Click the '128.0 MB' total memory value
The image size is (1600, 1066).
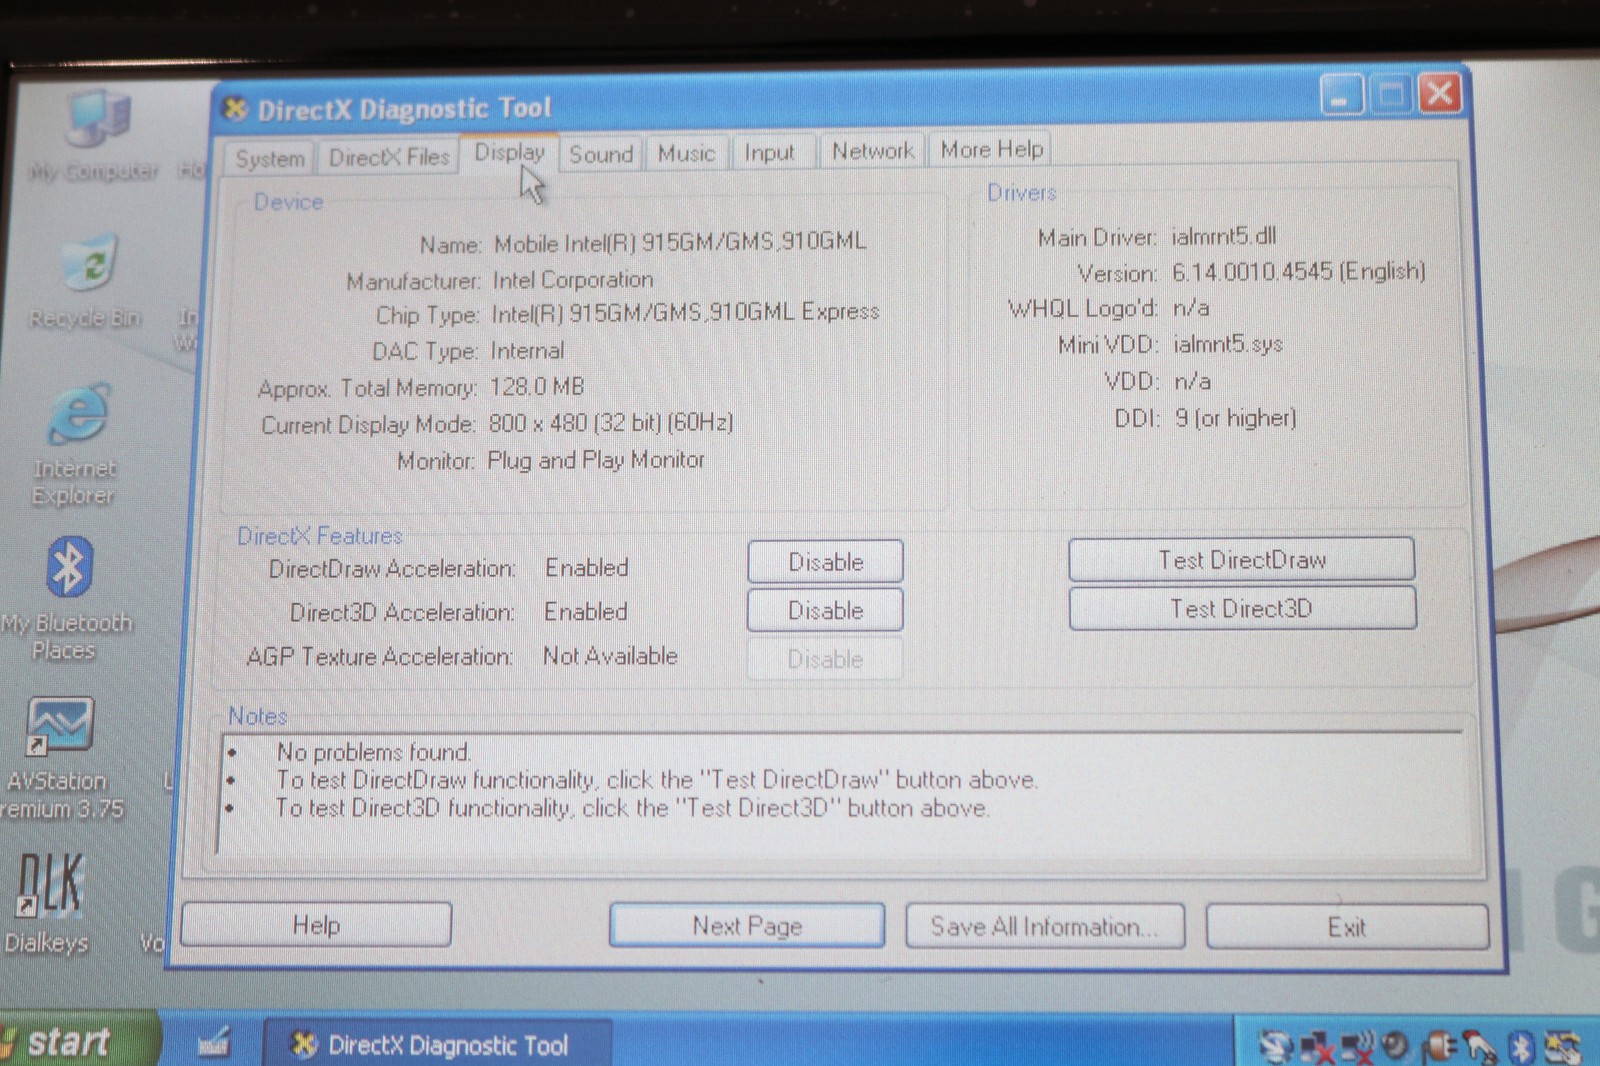[x=537, y=387]
